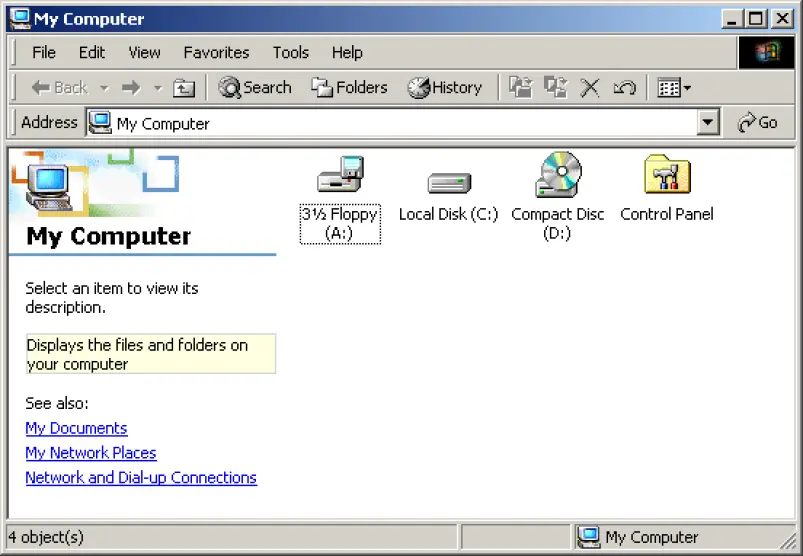Image resolution: width=803 pixels, height=556 pixels.
Task: Open the File menu
Action: 44,52
